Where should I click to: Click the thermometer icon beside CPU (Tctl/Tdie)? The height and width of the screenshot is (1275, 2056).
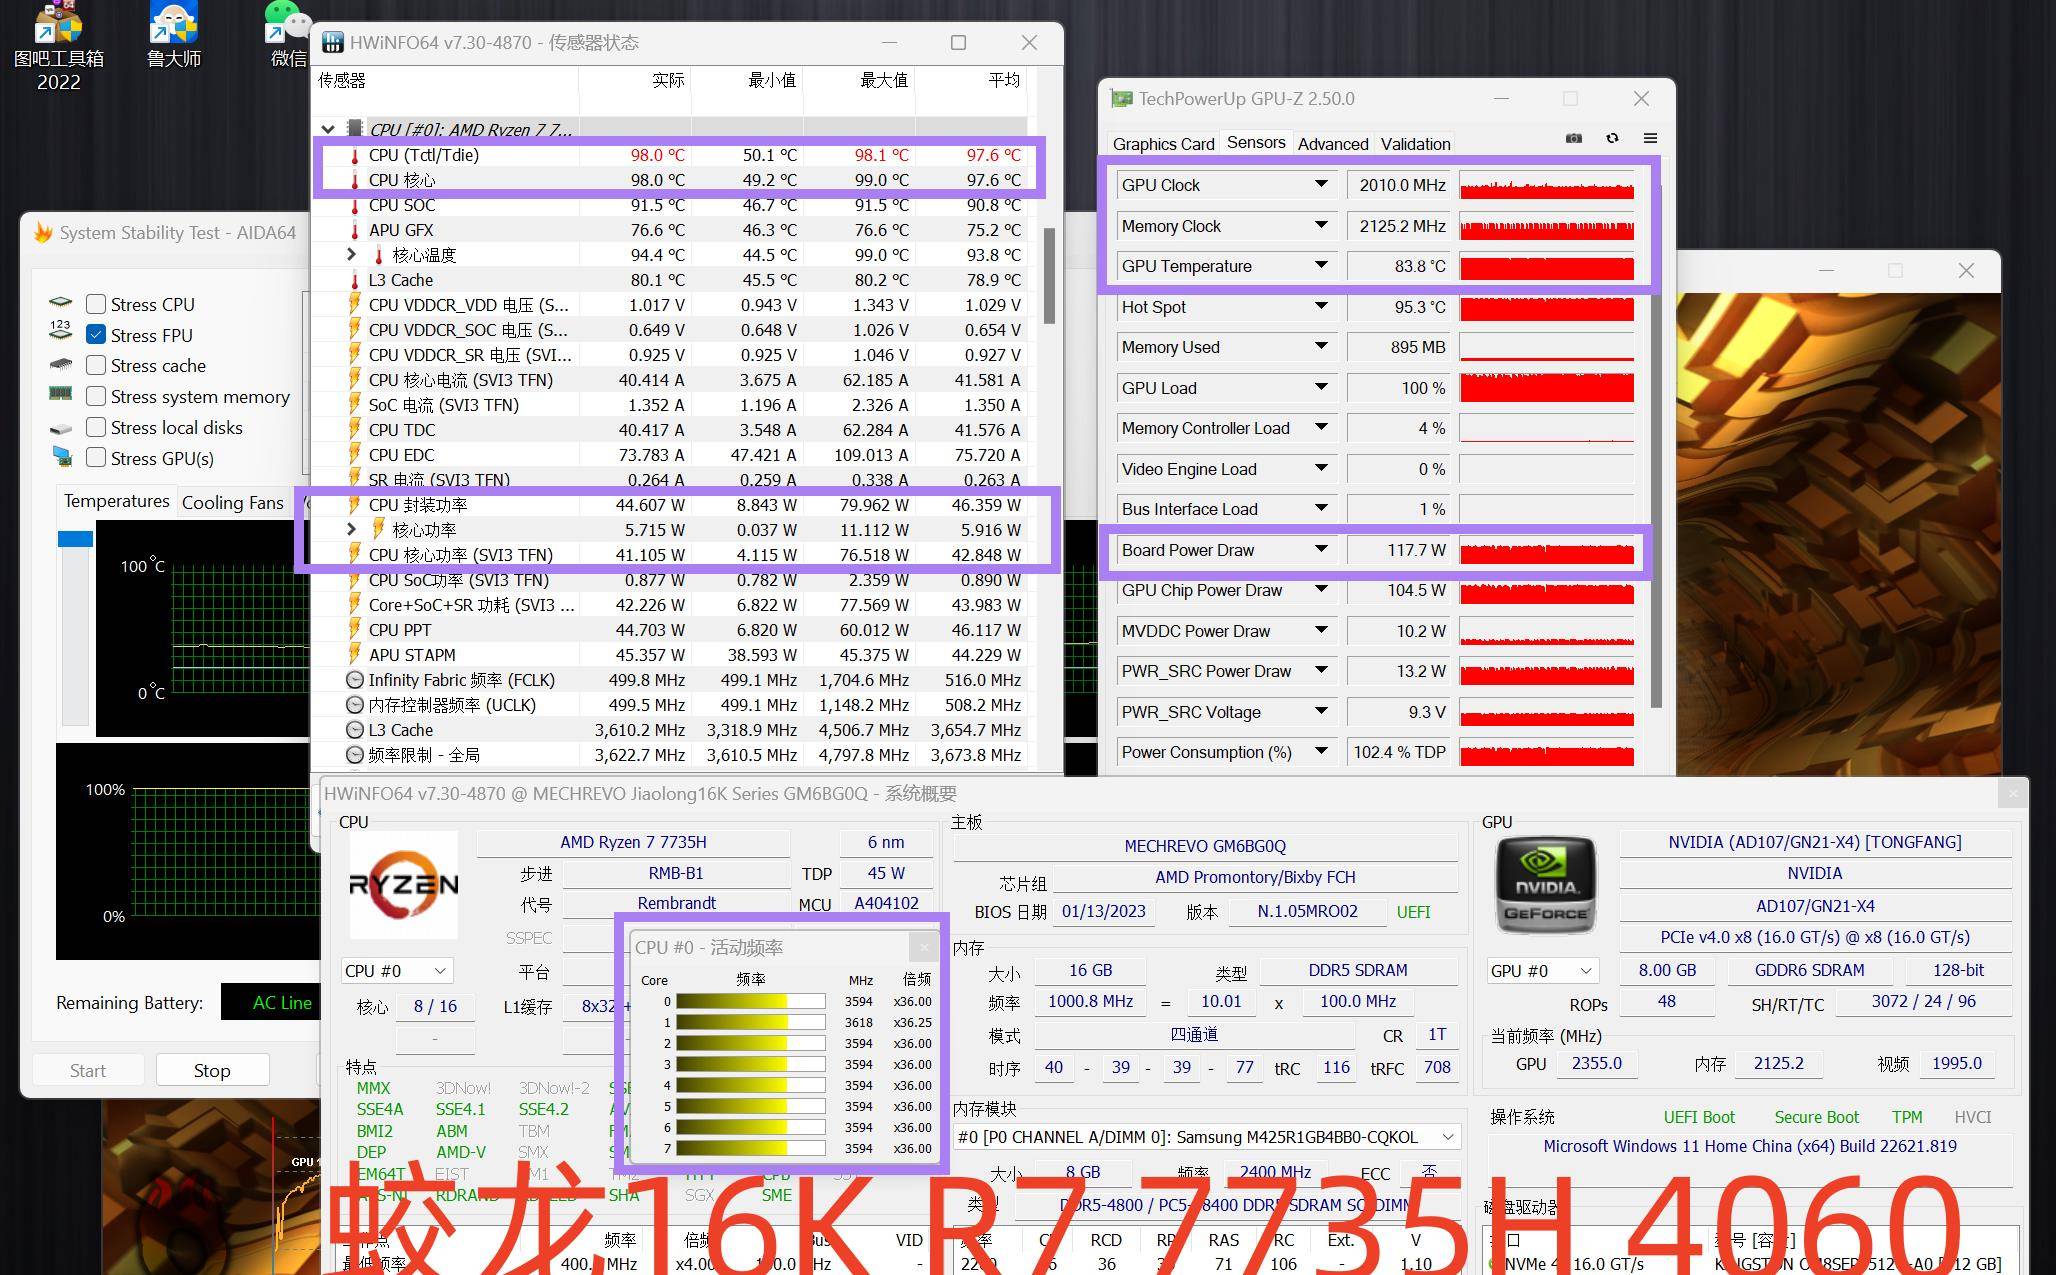354,155
